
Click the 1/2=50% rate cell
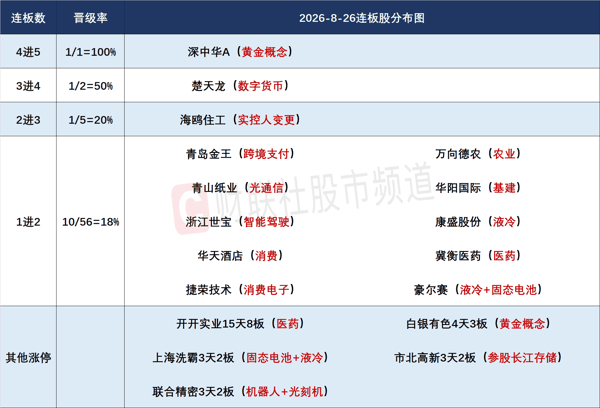90,86
